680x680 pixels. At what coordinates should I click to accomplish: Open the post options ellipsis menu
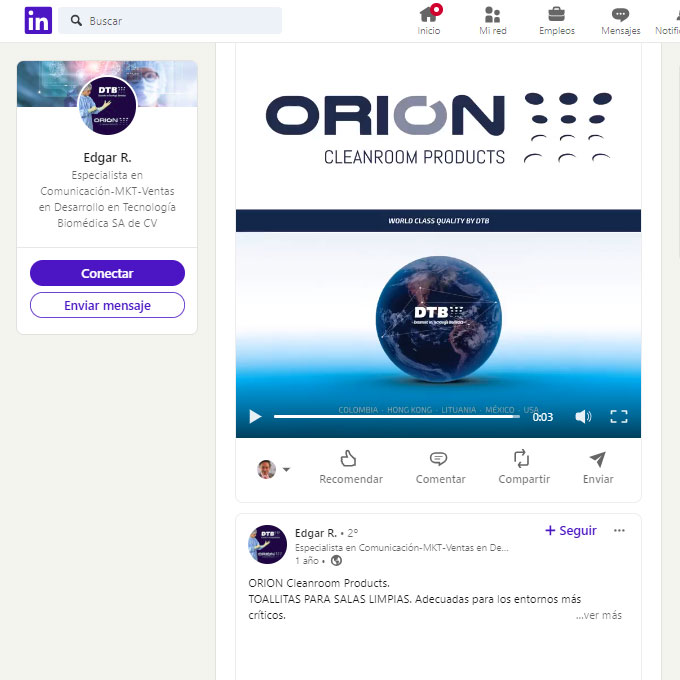[x=619, y=530]
